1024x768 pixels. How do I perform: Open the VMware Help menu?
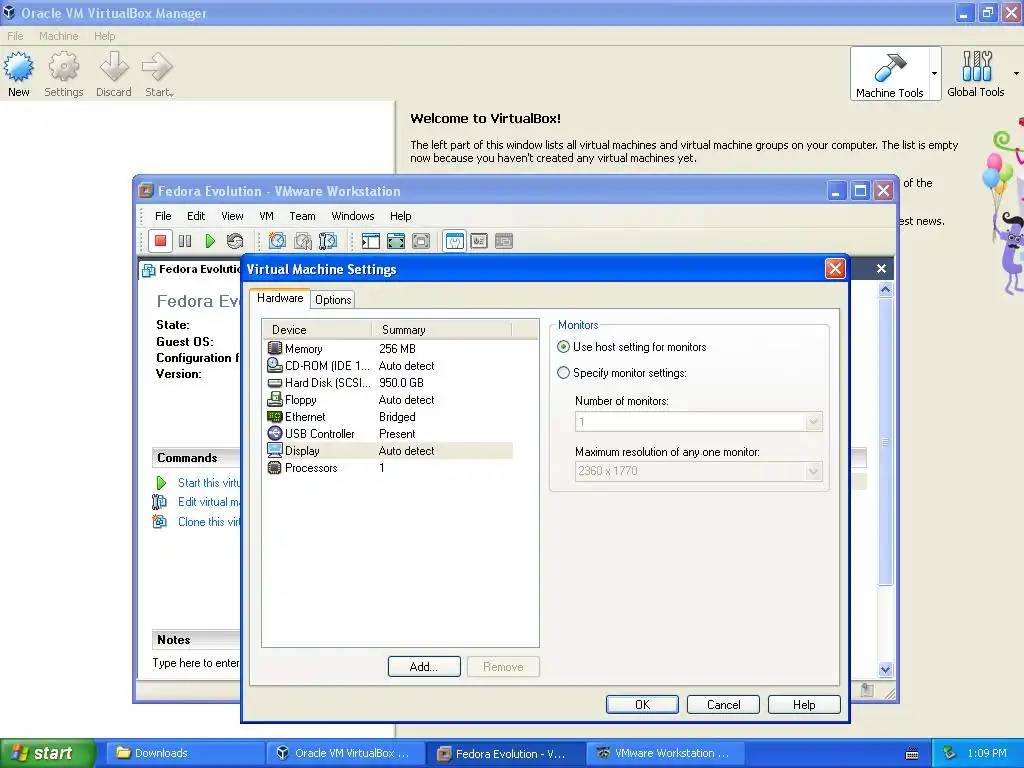(x=400, y=216)
